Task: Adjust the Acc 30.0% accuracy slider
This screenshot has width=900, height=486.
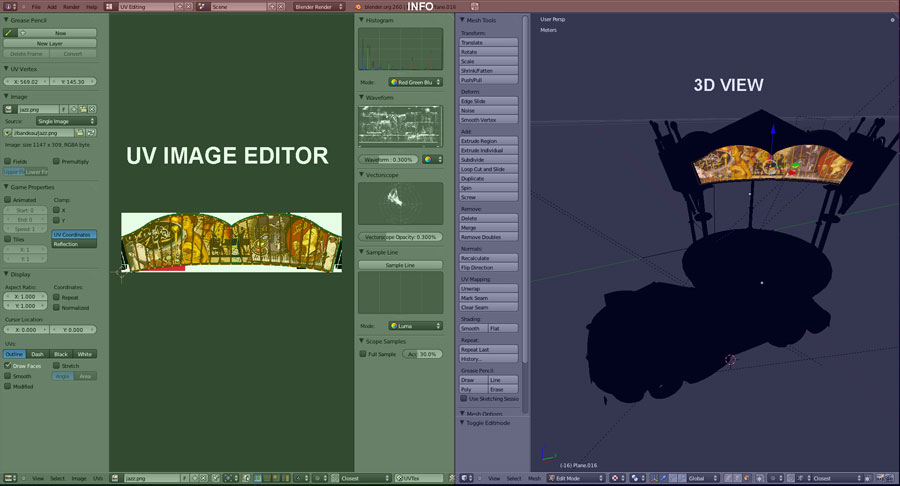Action: coord(422,354)
